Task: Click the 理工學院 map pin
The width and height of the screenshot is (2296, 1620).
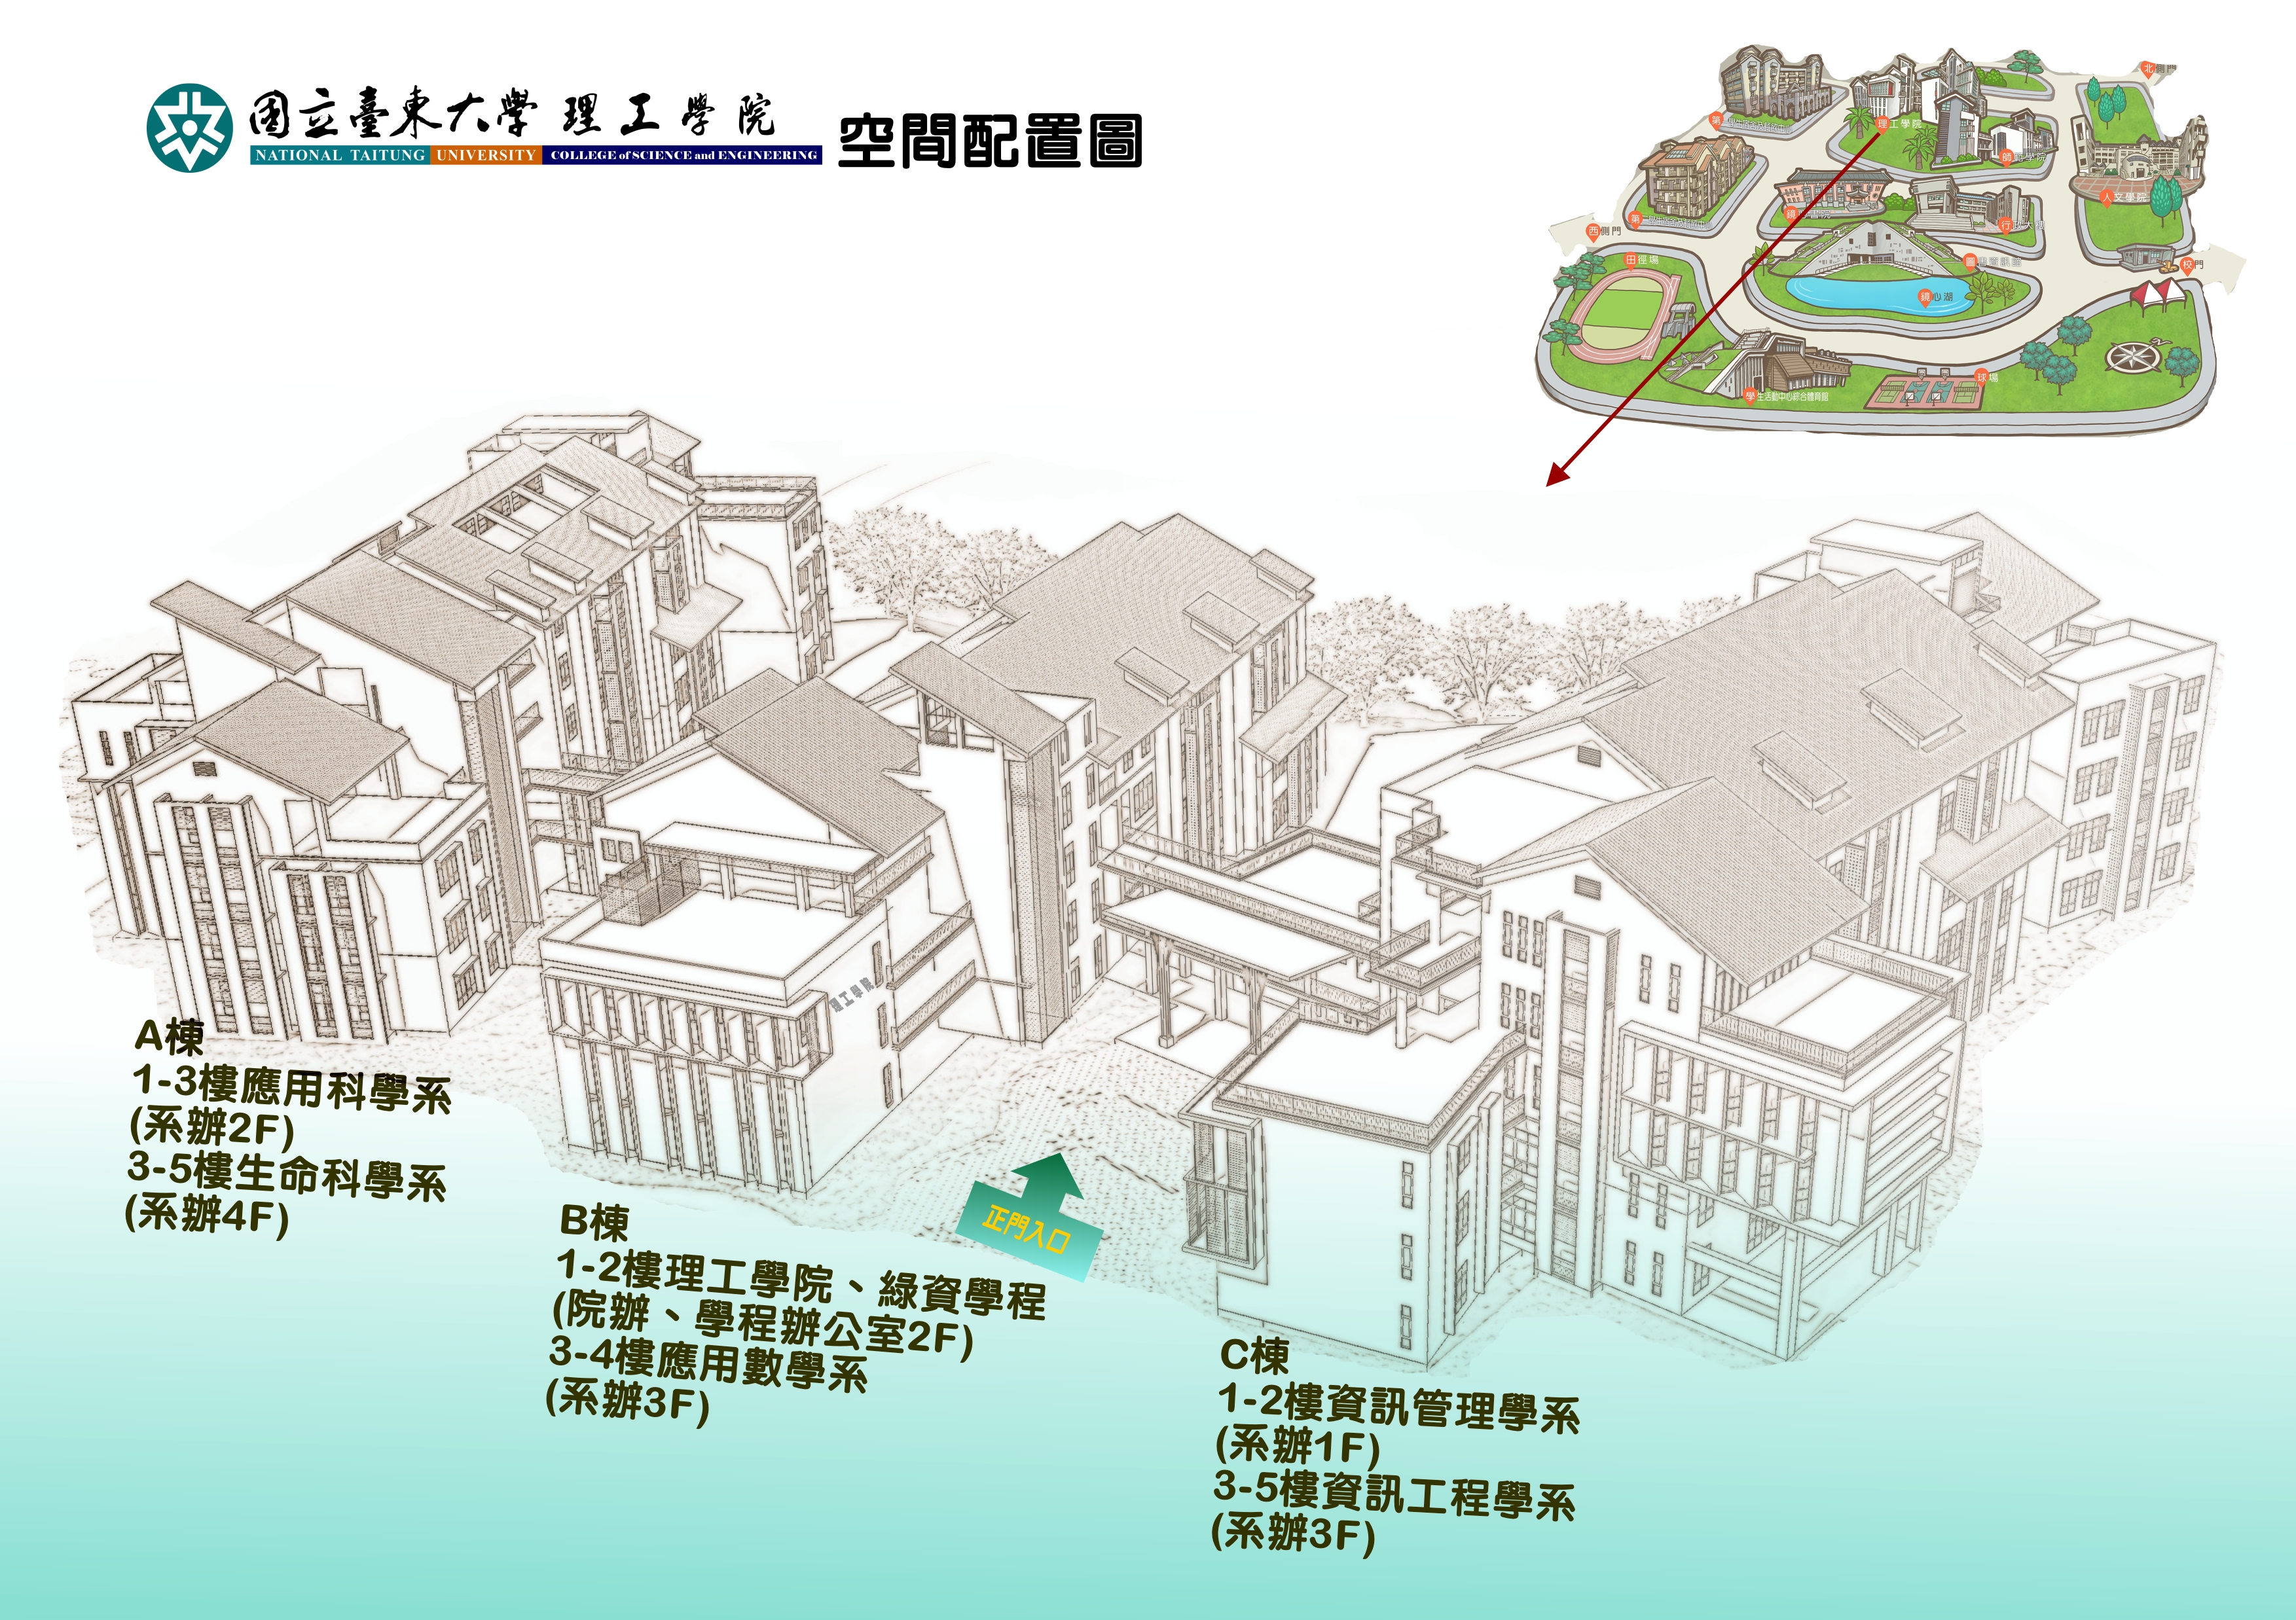Action: tap(1882, 124)
